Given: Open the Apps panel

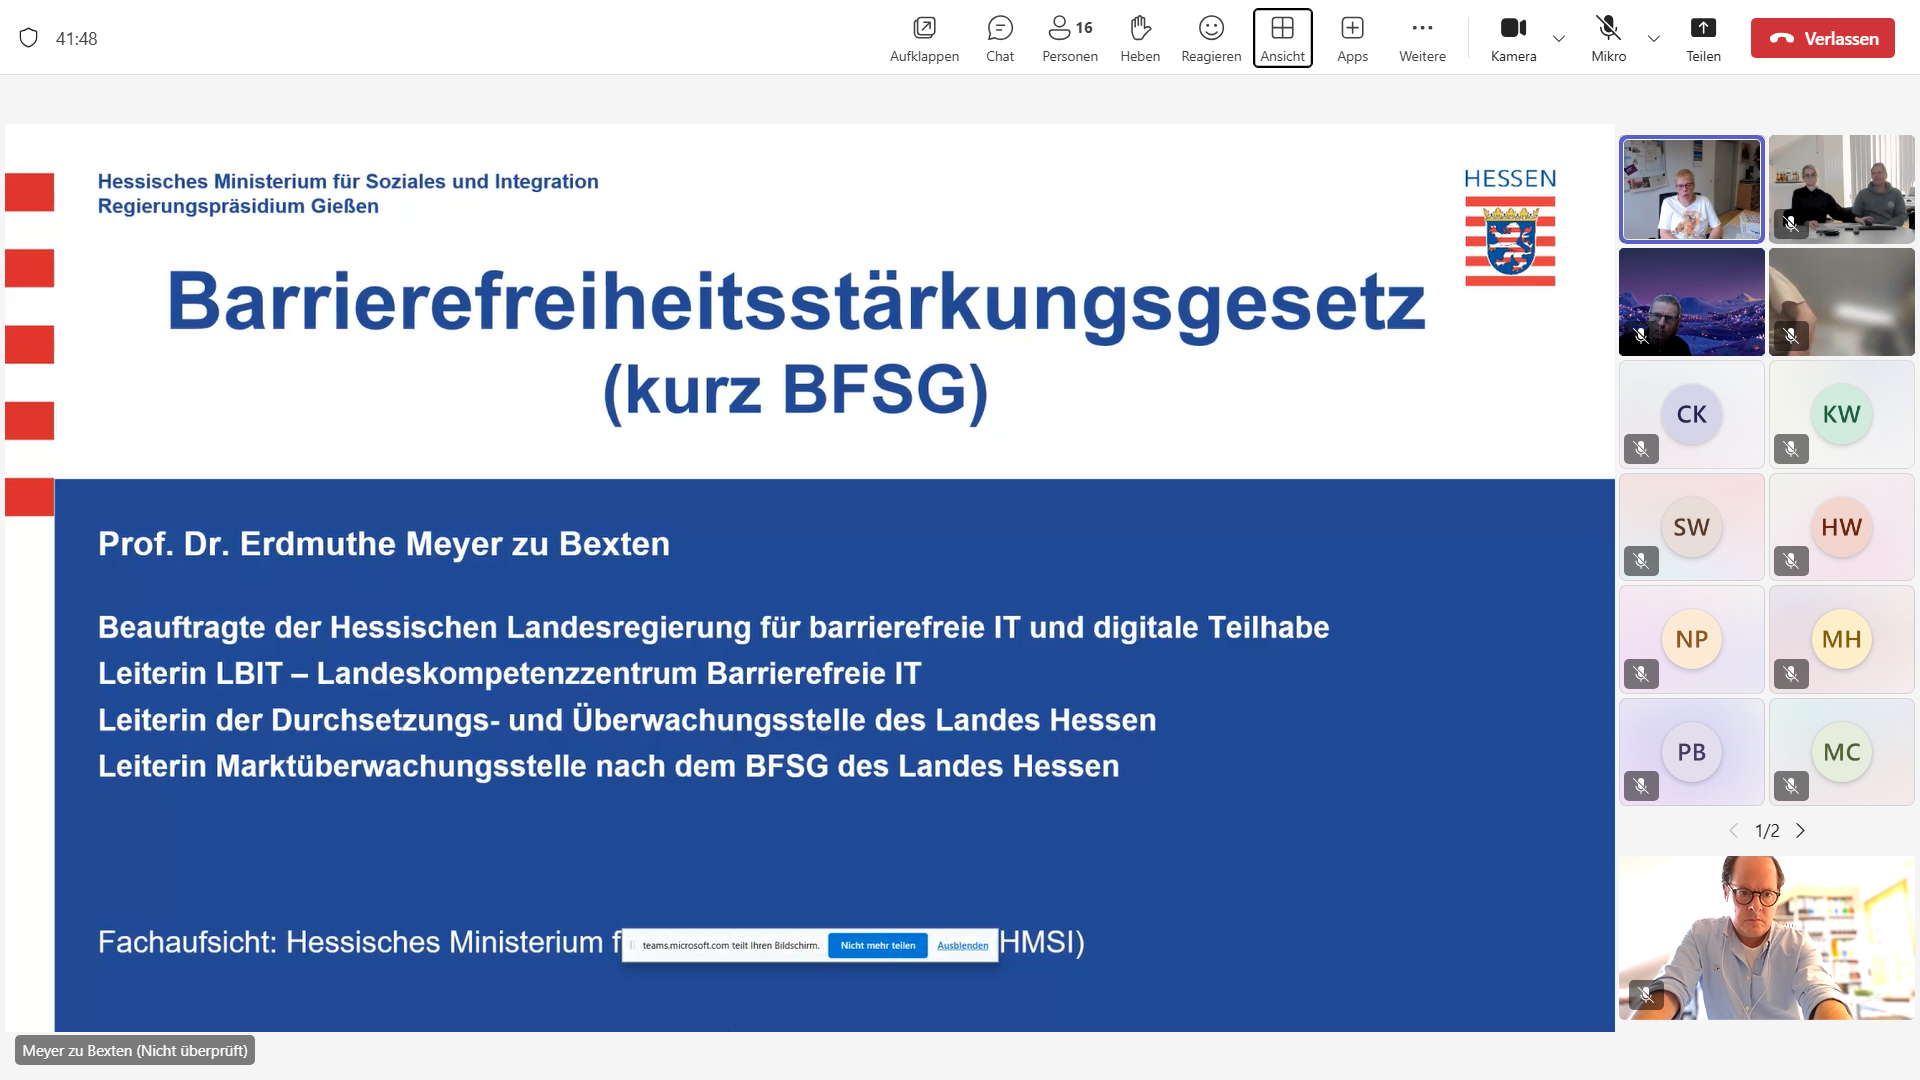Looking at the screenshot, I should tap(1352, 39).
